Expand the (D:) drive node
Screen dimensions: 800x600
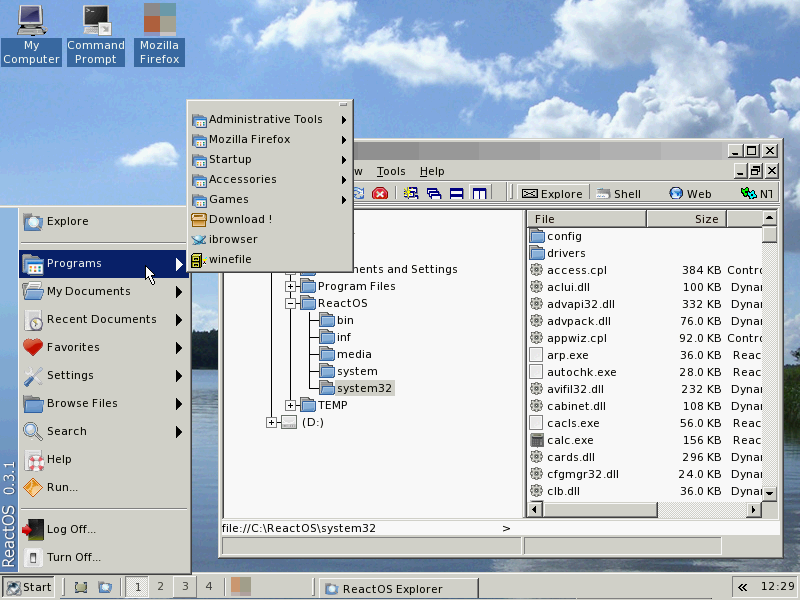(271, 422)
